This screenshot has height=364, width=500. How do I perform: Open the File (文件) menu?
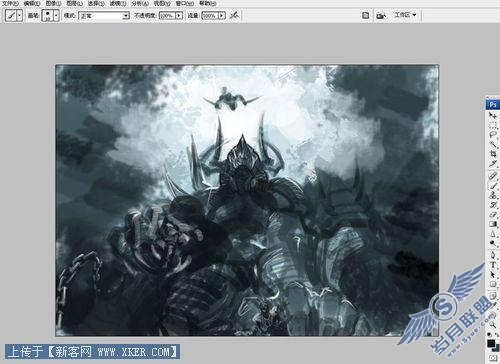(x=10, y=3)
